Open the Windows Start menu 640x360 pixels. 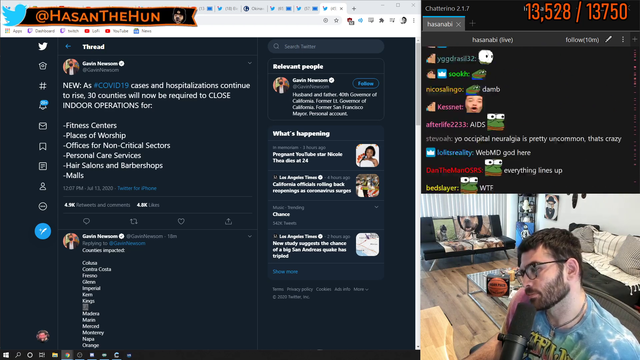click(6, 355)
